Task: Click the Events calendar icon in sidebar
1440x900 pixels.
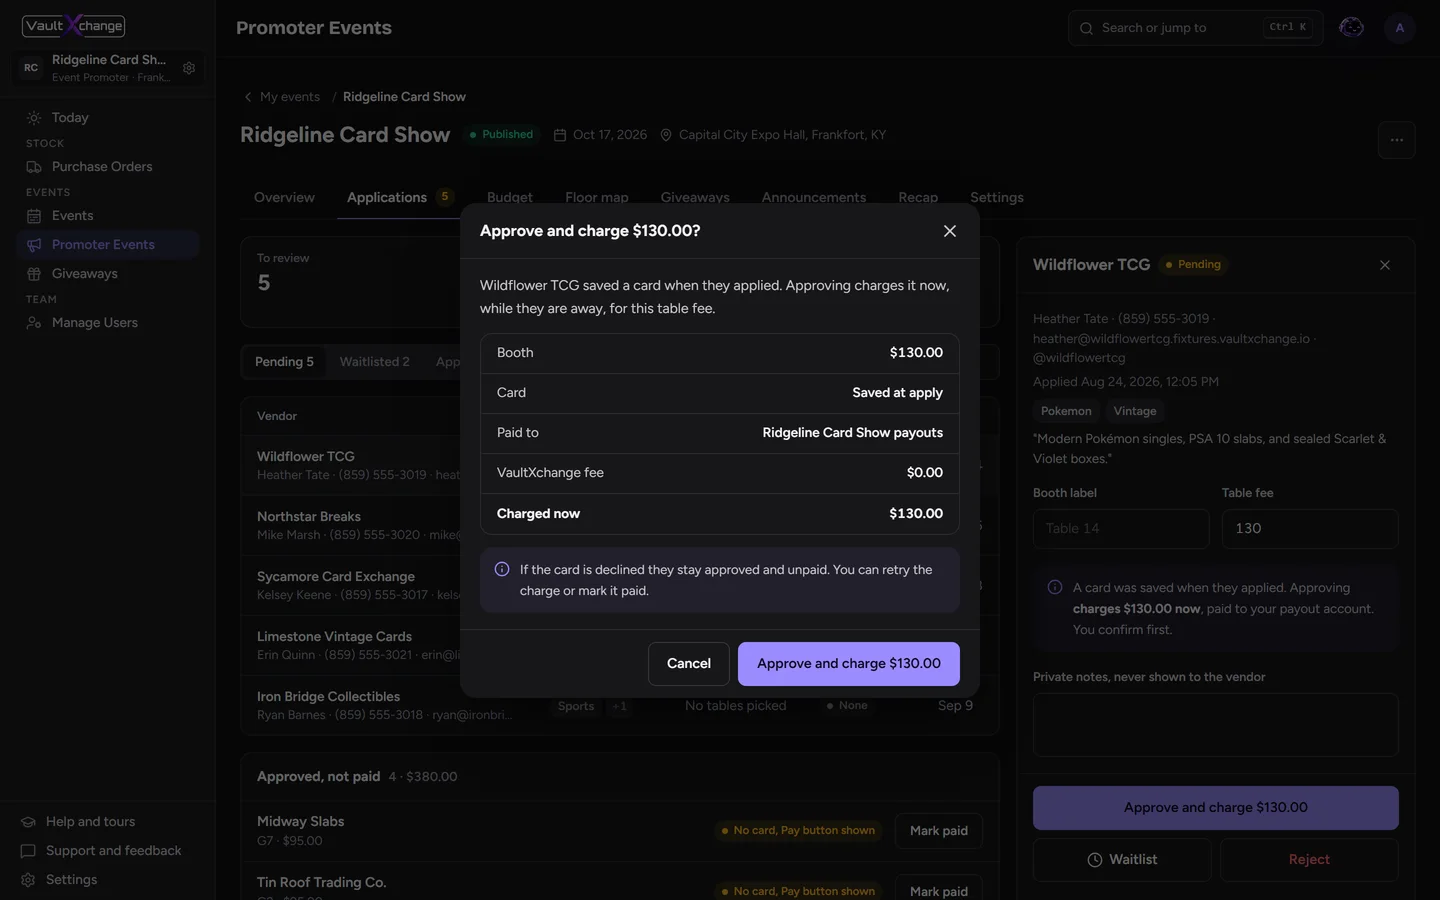Action: point(34,216)
